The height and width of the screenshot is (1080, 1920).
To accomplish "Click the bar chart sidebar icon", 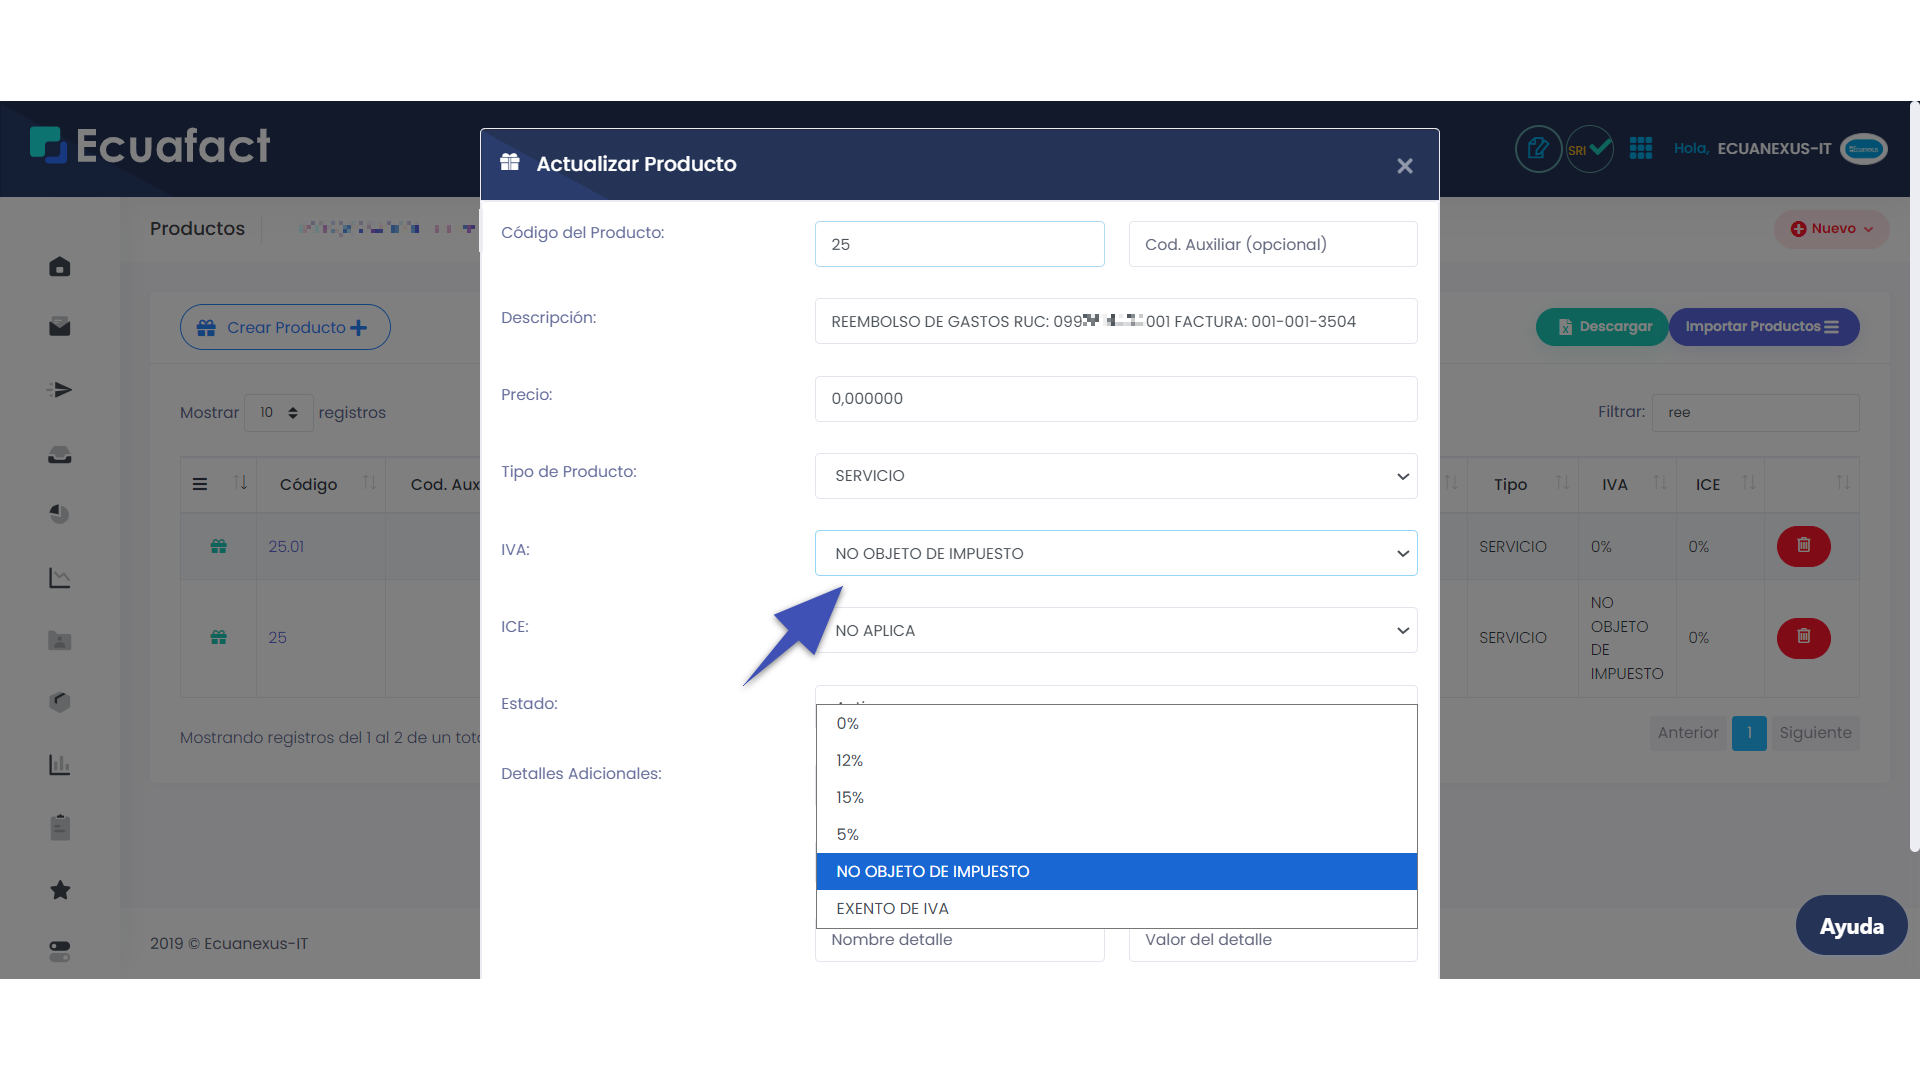I will (60, 765).
